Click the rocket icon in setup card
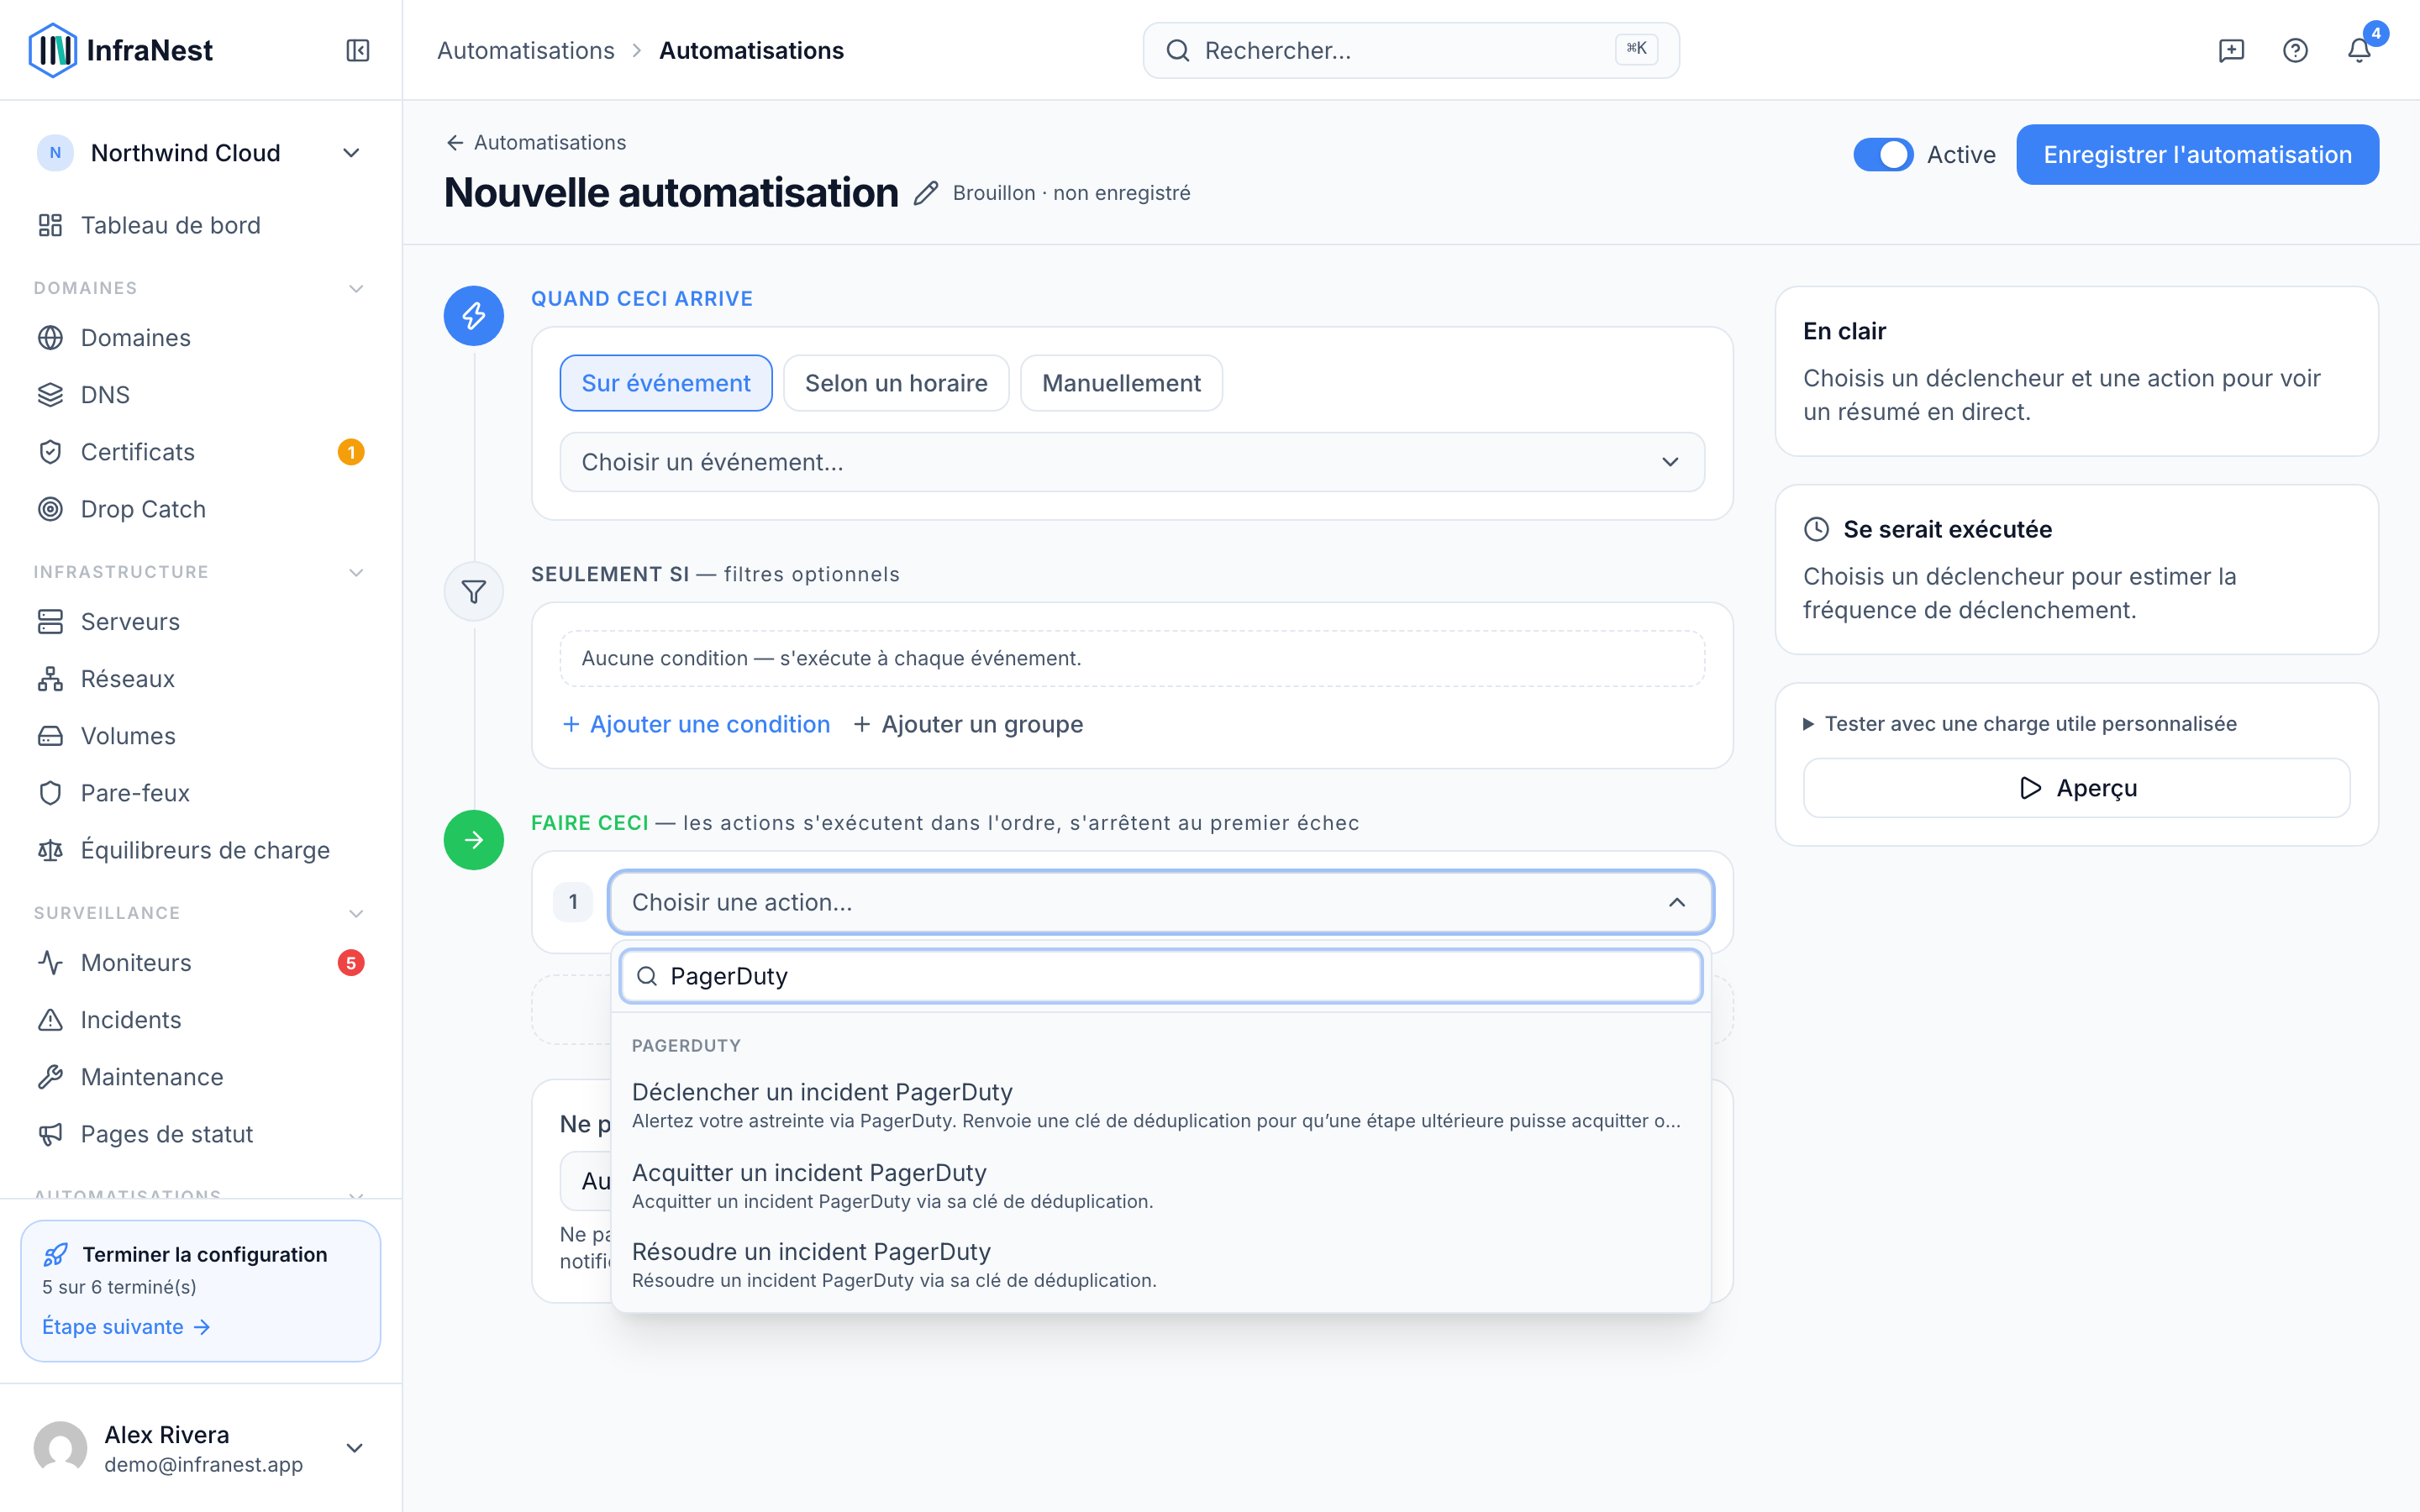2420x1512 pixels. click(x=56, y=1254)
